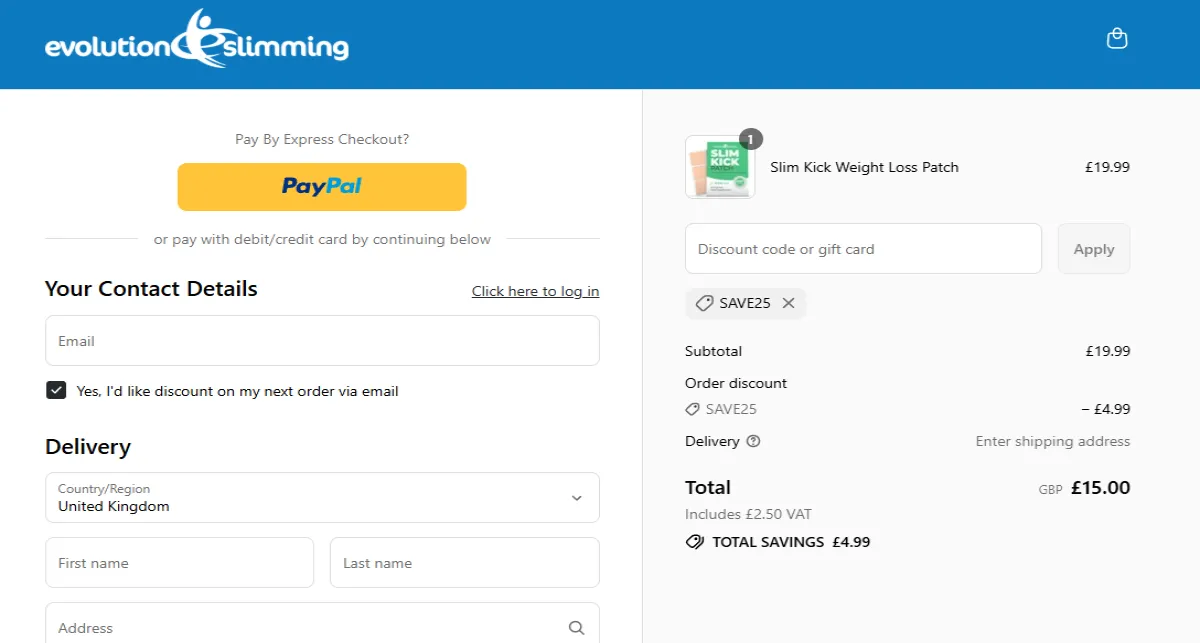Click the Country/Region chevron arrow
Viewport: 1200px width, 643px height.
click(x=576, y=497)
